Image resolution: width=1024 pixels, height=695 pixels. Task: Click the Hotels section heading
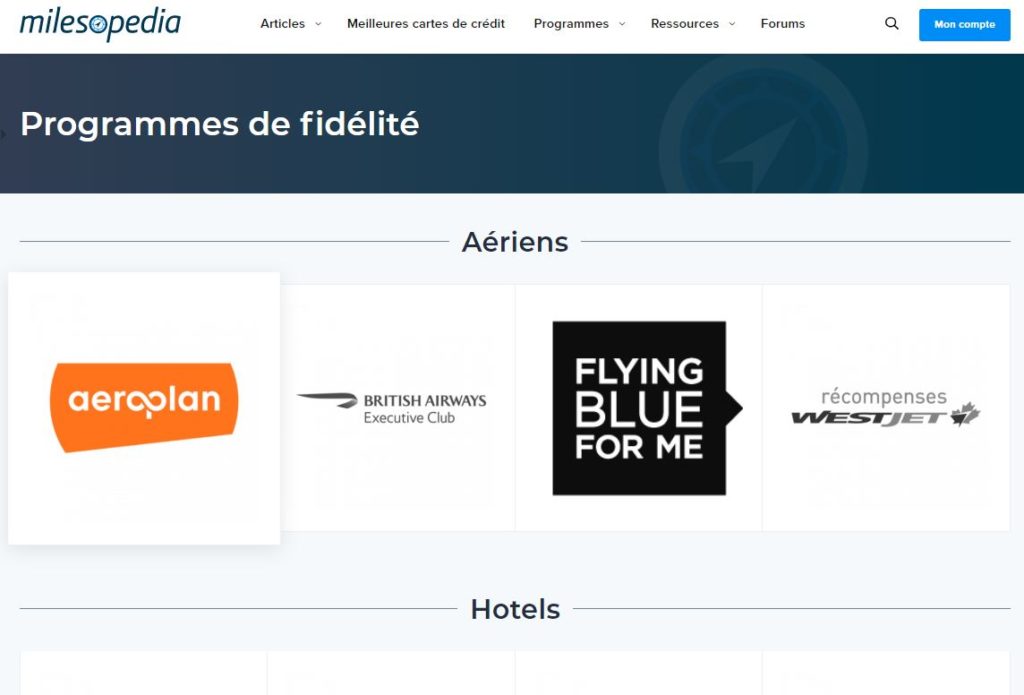515,609
